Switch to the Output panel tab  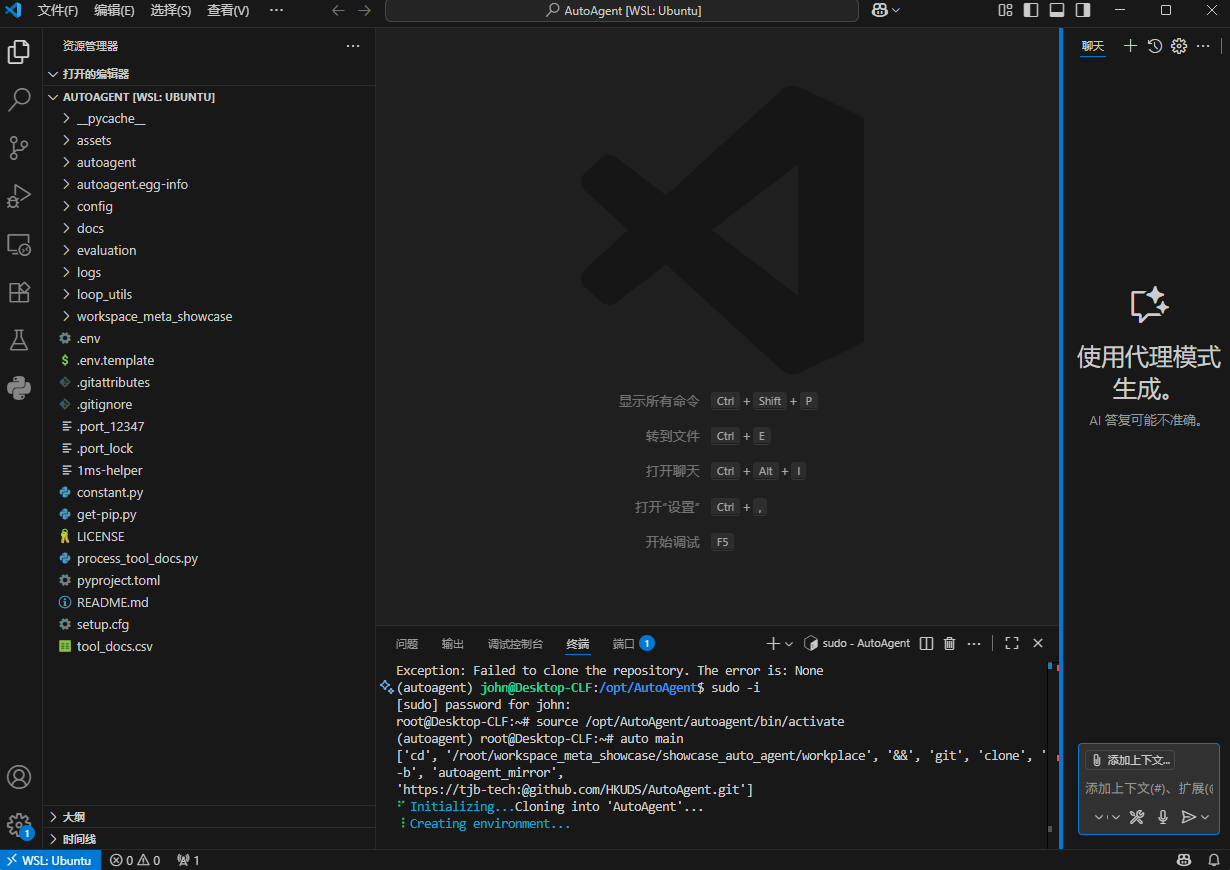point(453,643)
